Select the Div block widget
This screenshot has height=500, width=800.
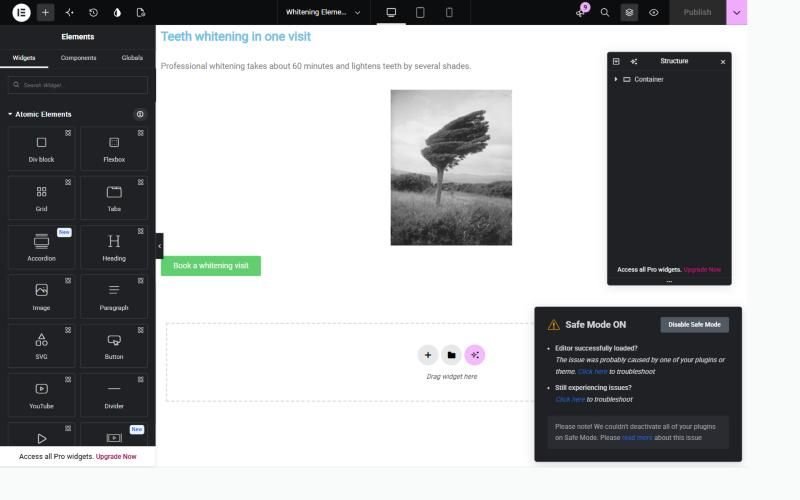point(41,148)
